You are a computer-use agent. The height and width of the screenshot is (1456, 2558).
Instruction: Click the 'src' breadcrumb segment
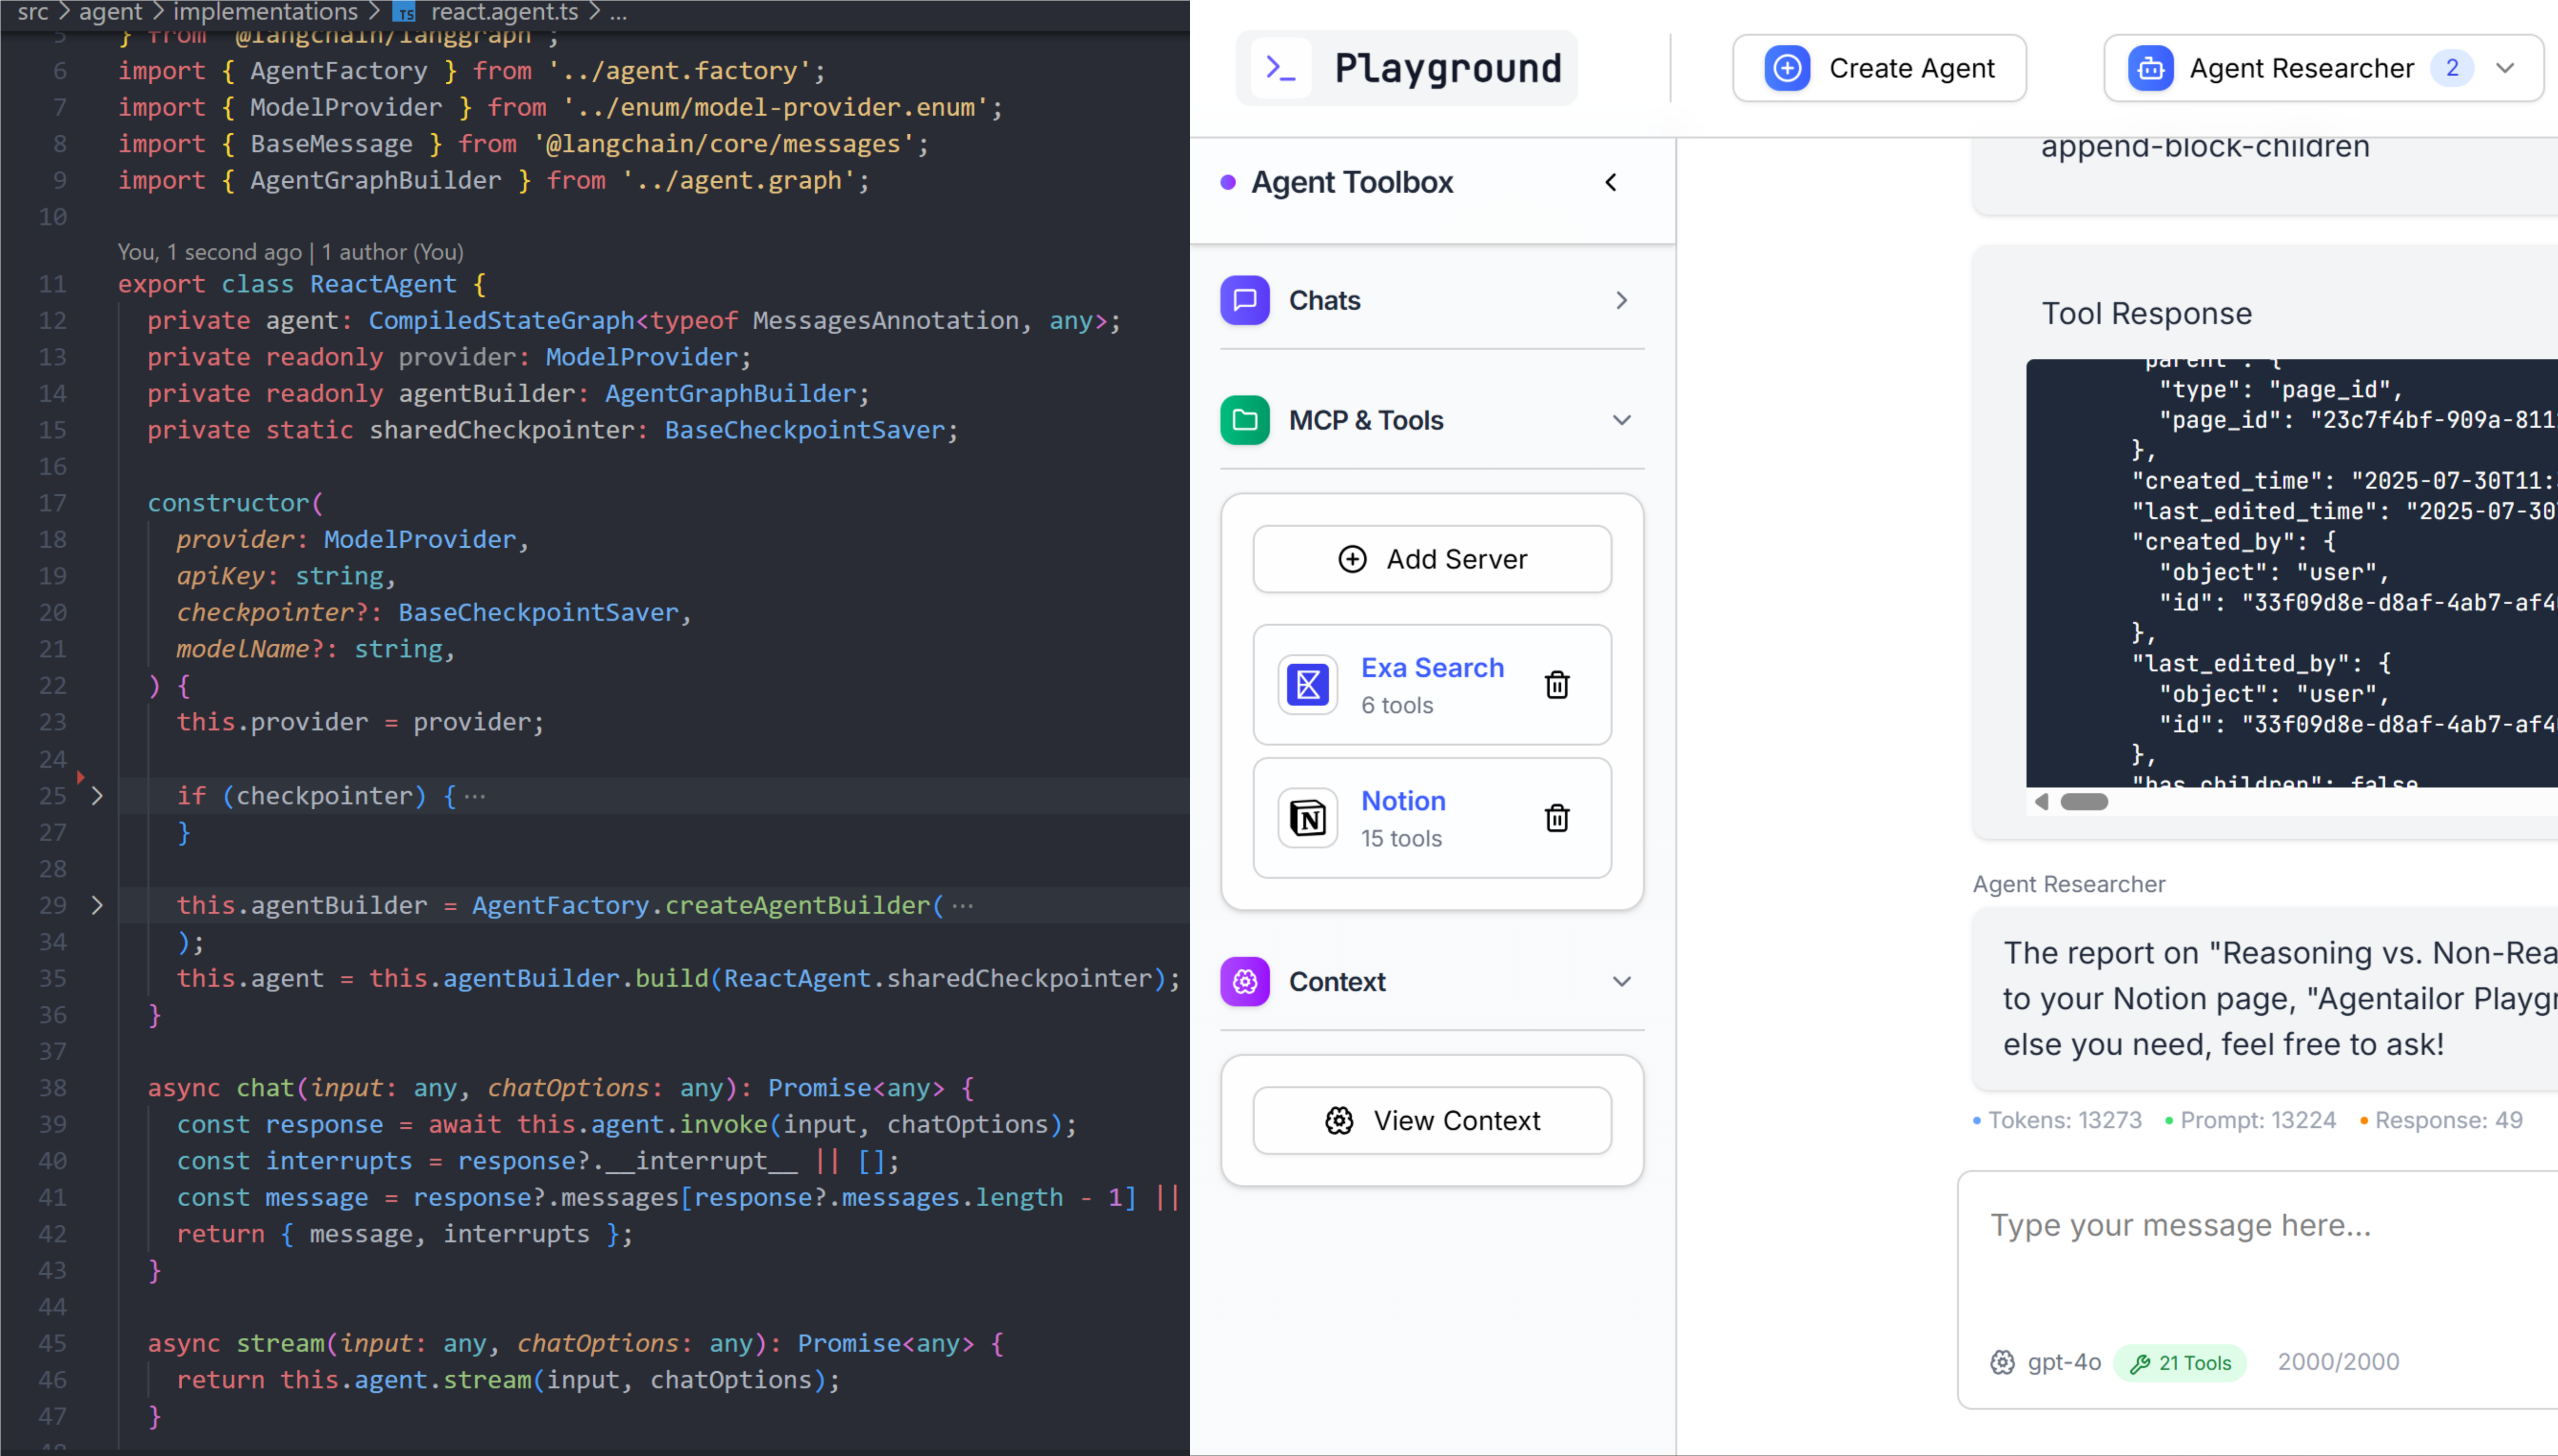(x=33, y=12)
